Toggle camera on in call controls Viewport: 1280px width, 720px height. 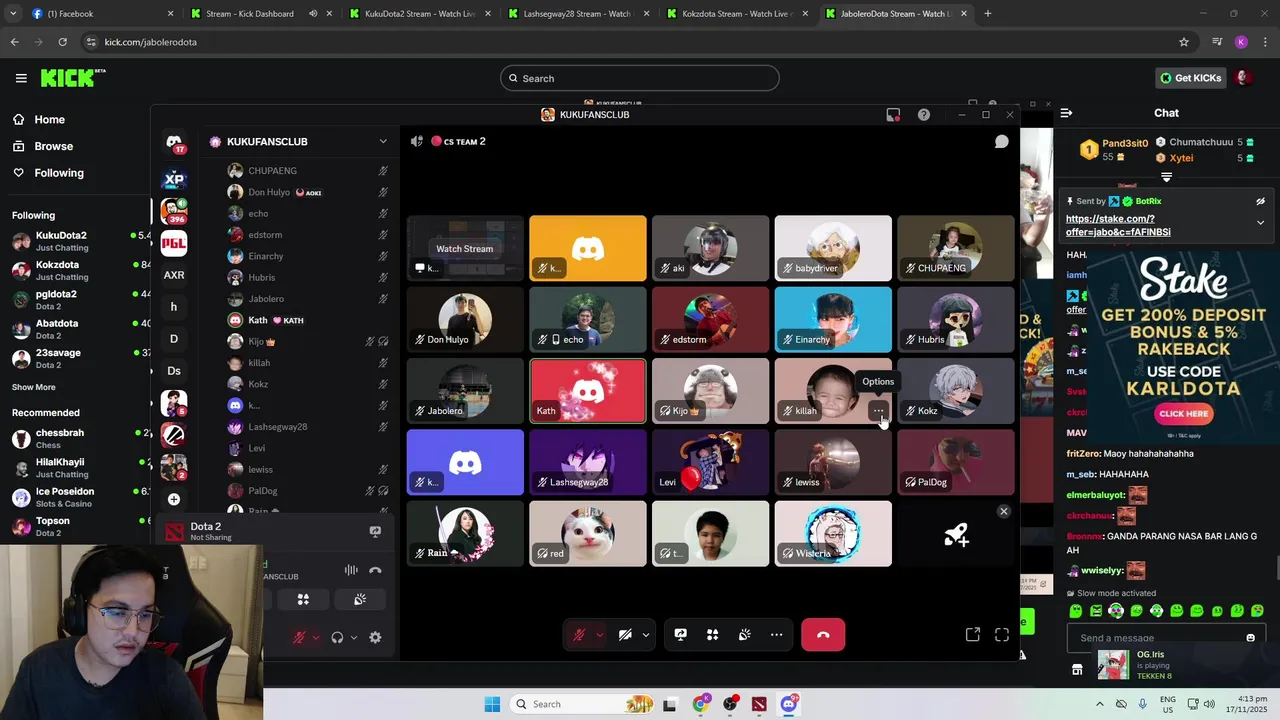click(x=625, y=635)
